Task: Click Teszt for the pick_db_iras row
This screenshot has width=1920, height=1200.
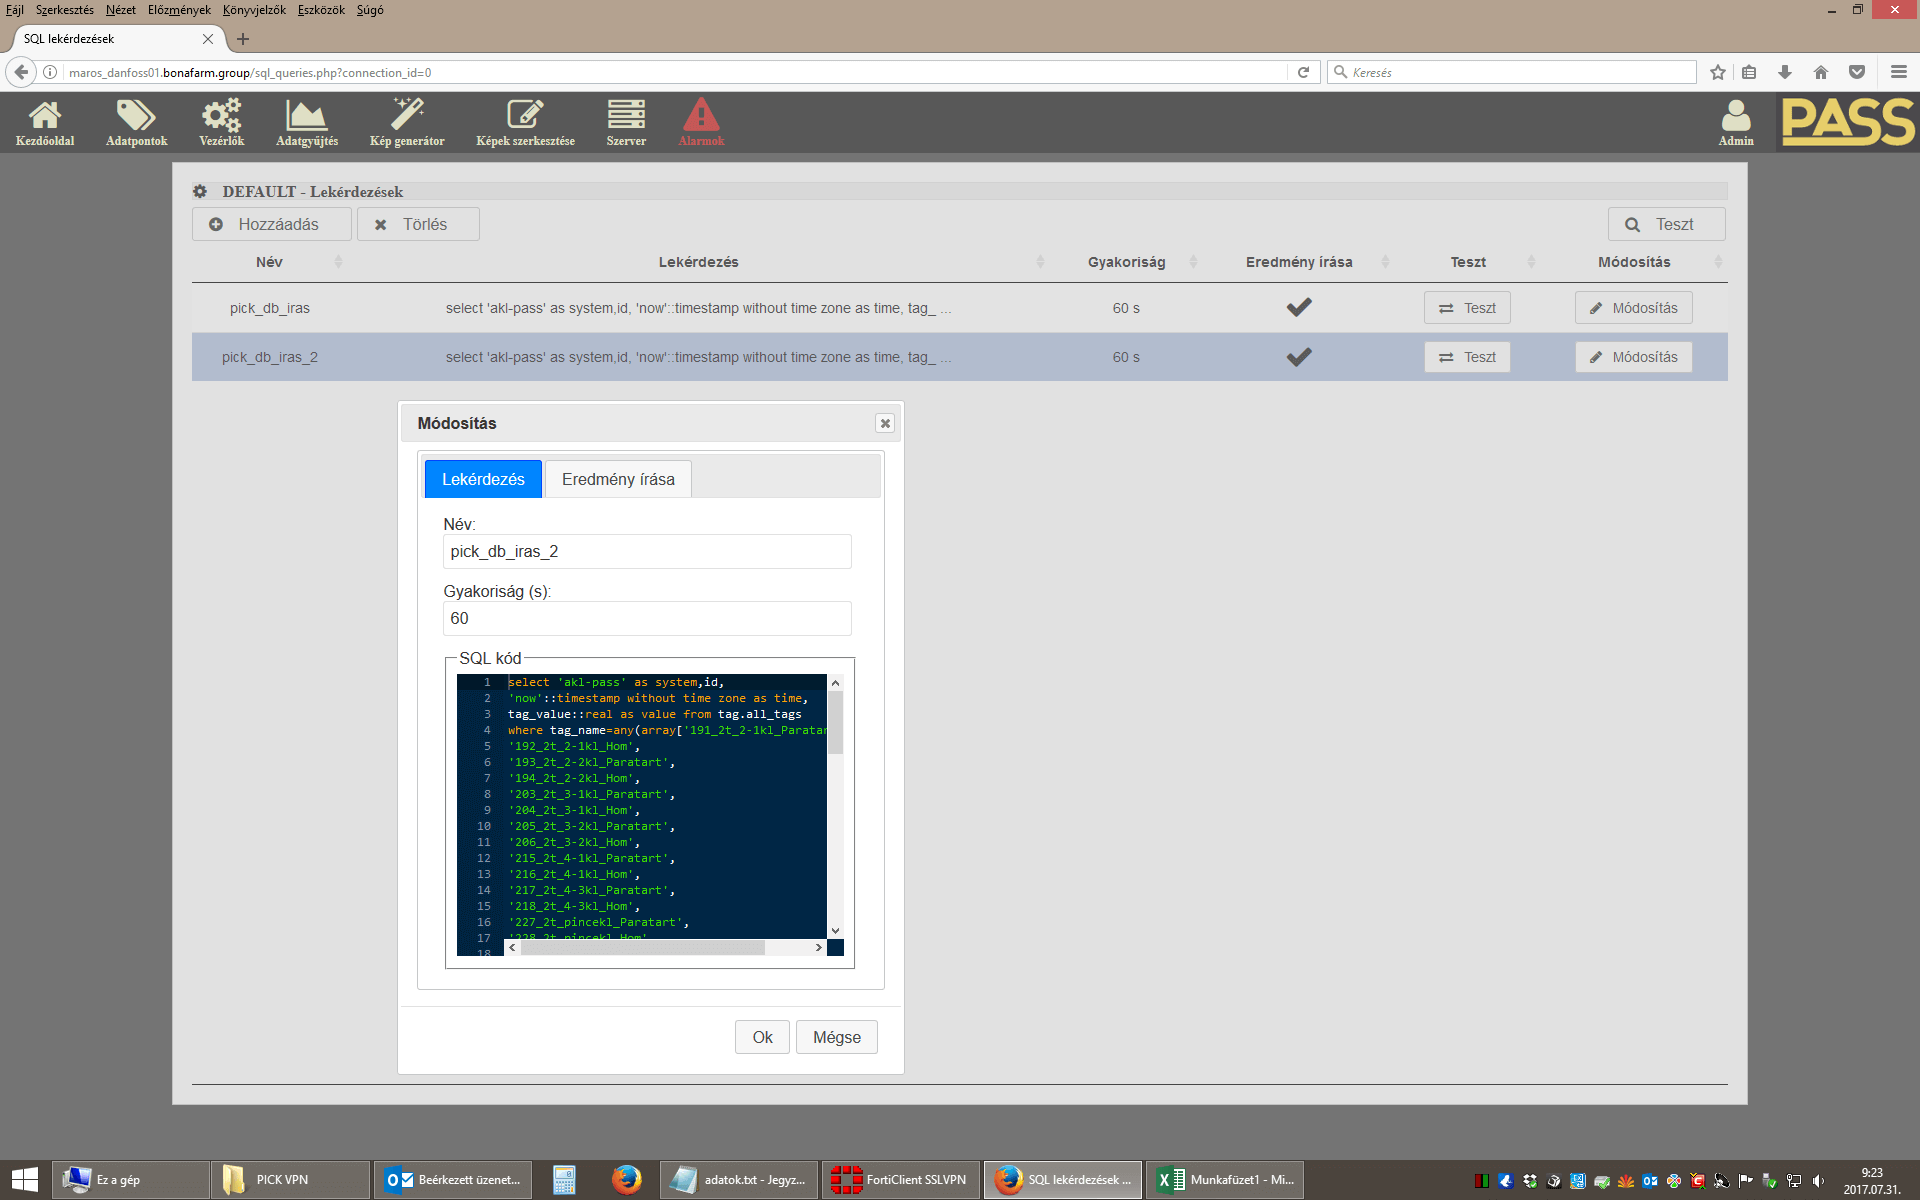Action: (1467, 308)
